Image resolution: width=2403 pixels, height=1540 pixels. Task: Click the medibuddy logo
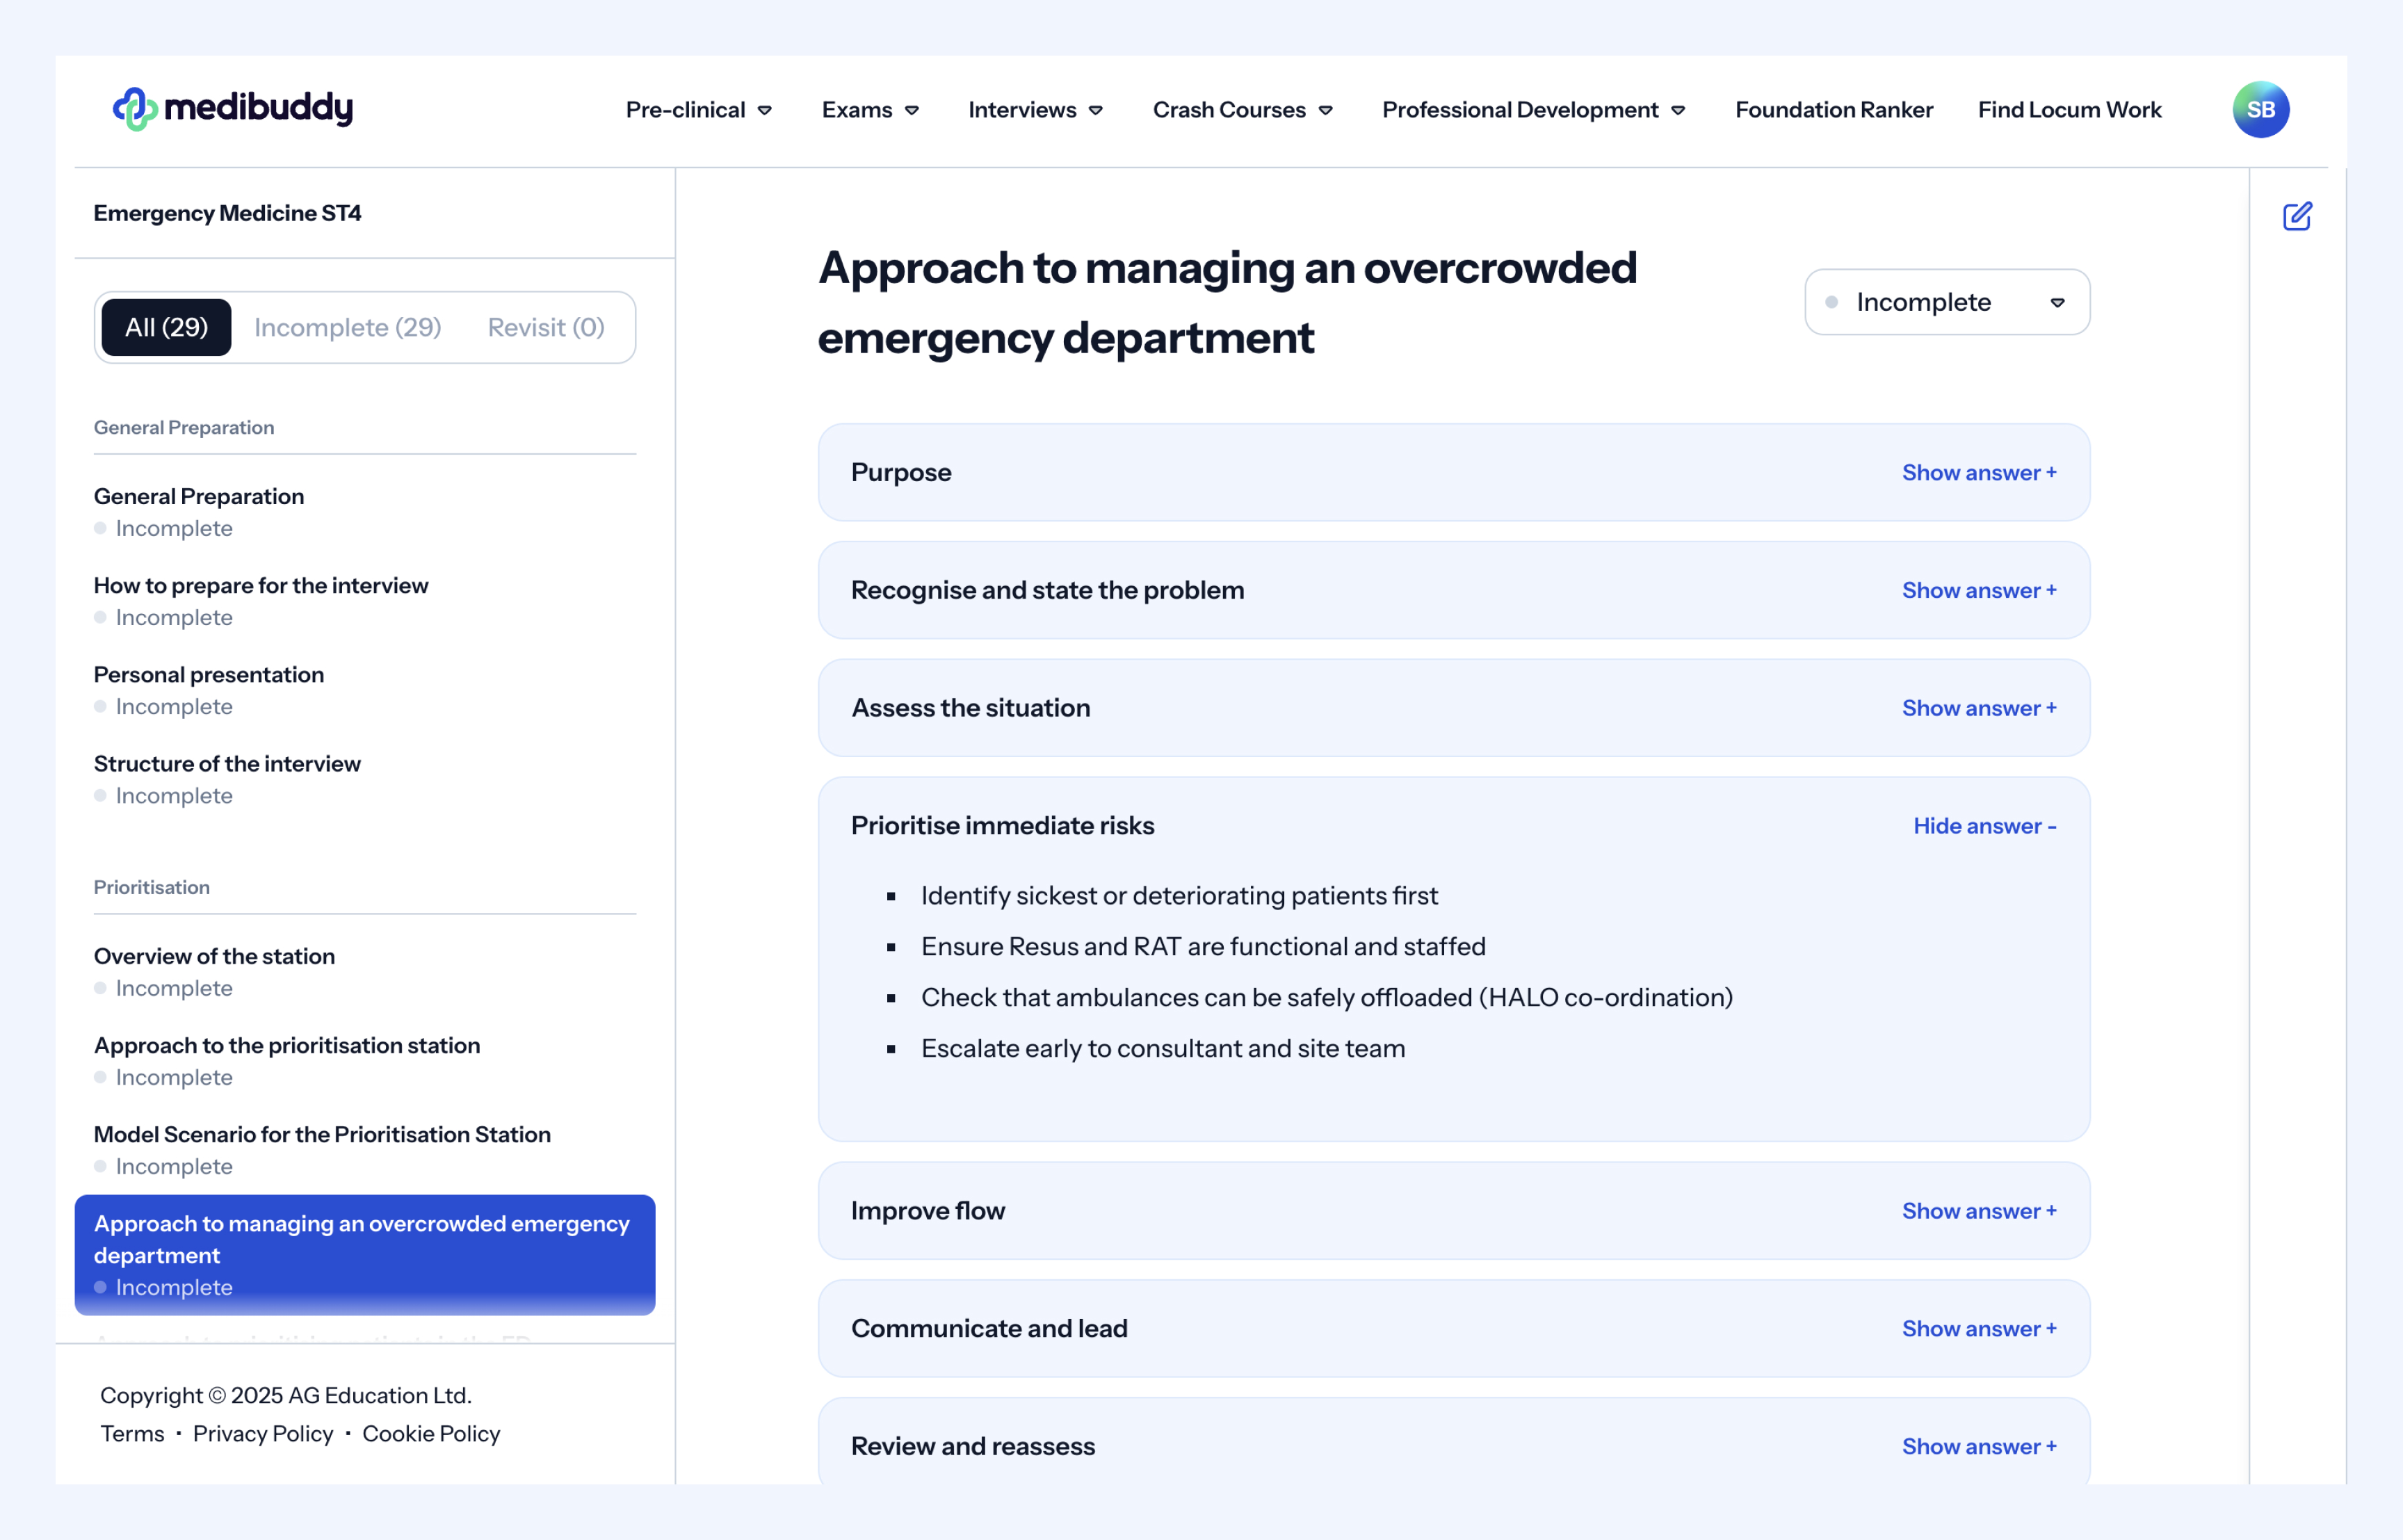232,108
